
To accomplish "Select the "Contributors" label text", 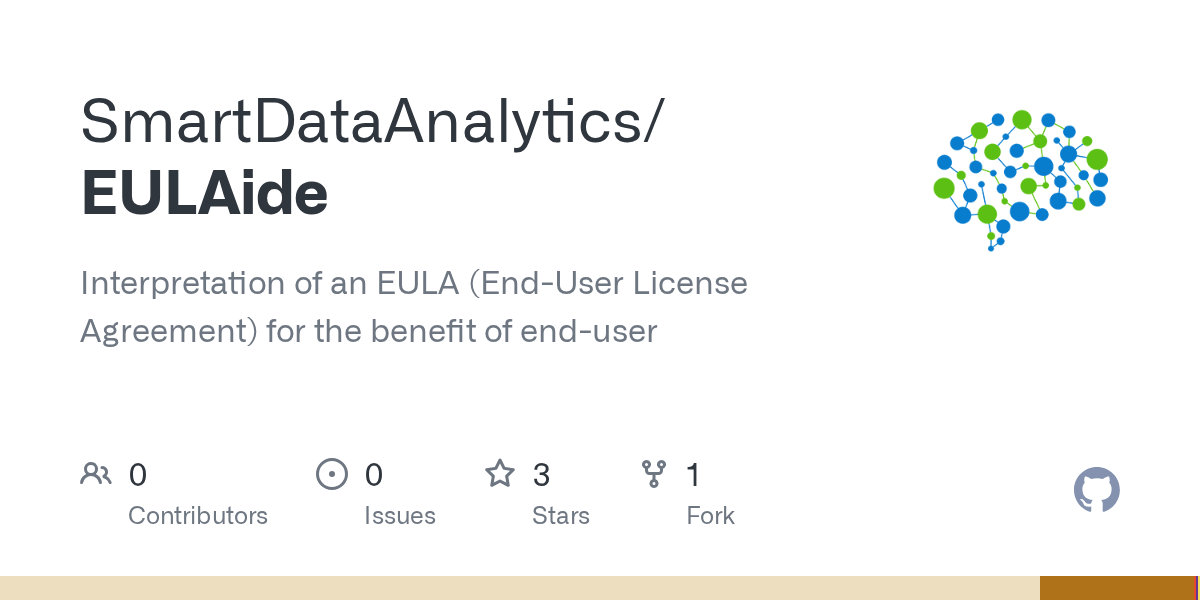I will click(x=198, y=516).
